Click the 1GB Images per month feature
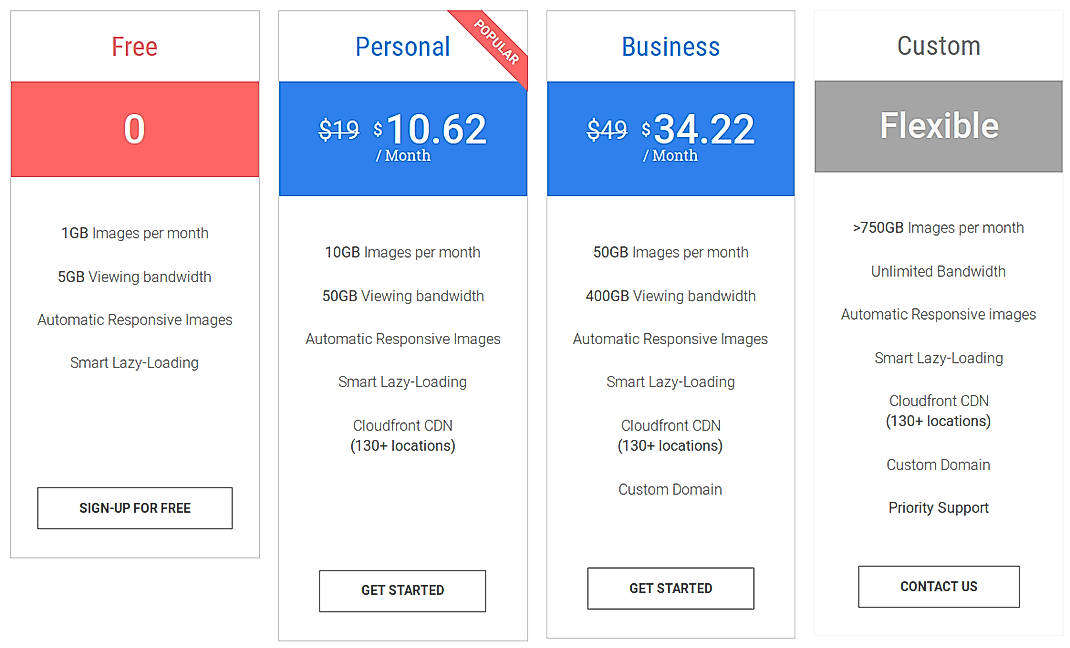The height and width of the screenshot is (648, 1070). (134, 233)
